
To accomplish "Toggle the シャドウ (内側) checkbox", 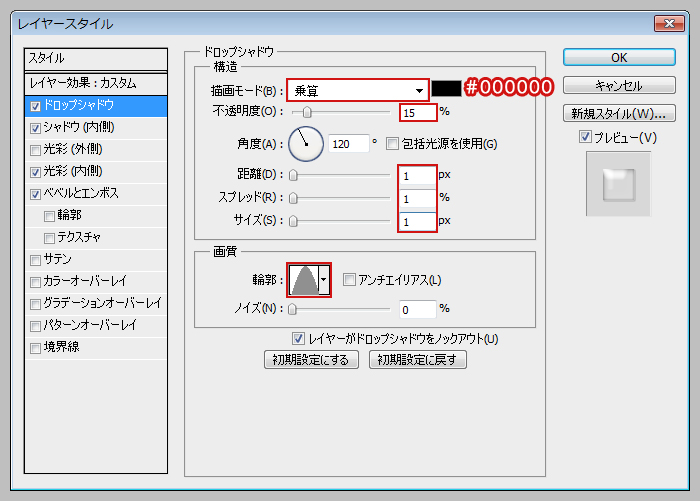I will point(36,129).
